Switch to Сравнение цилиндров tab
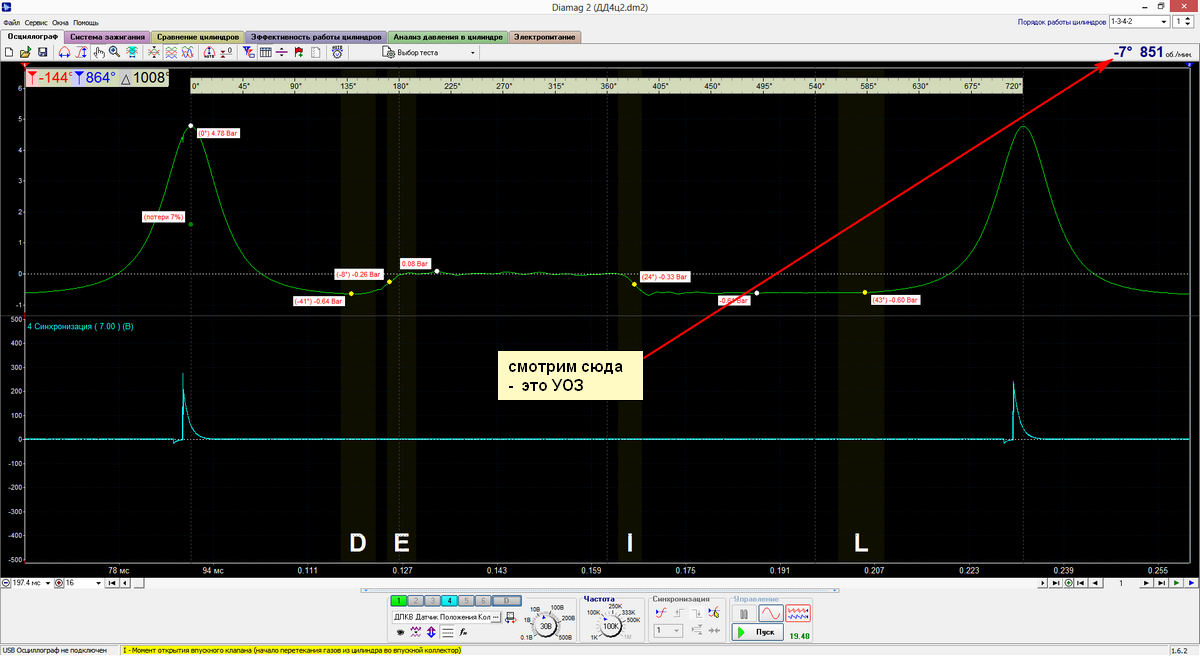Viewport: 1200px width, 656px height. tap(197, 36)
